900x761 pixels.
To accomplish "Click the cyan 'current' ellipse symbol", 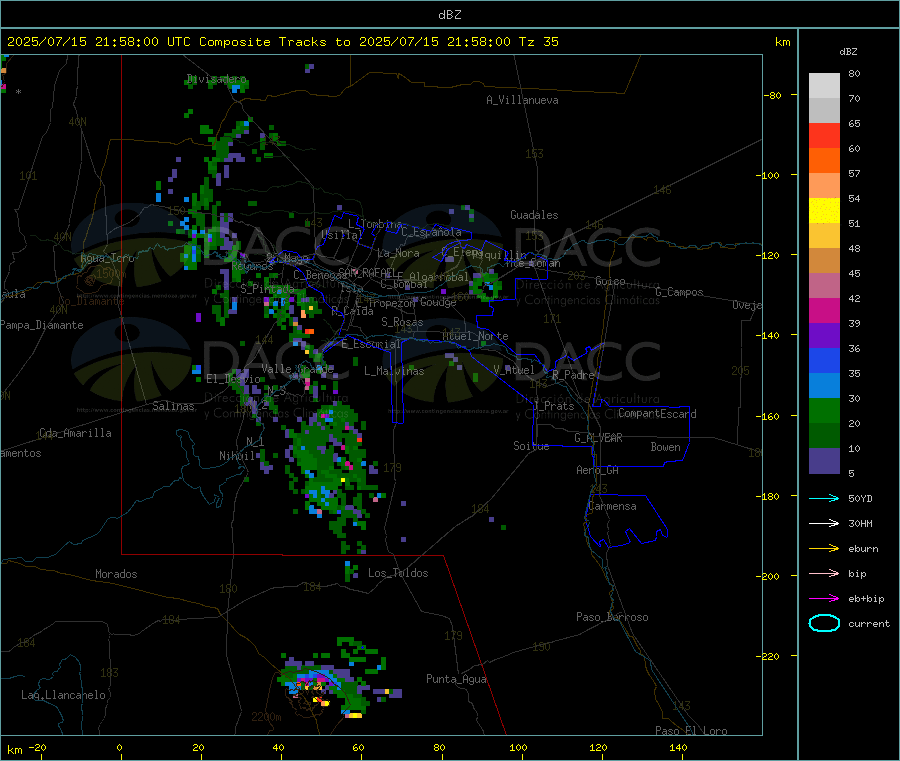I will (x=824, y=623).
